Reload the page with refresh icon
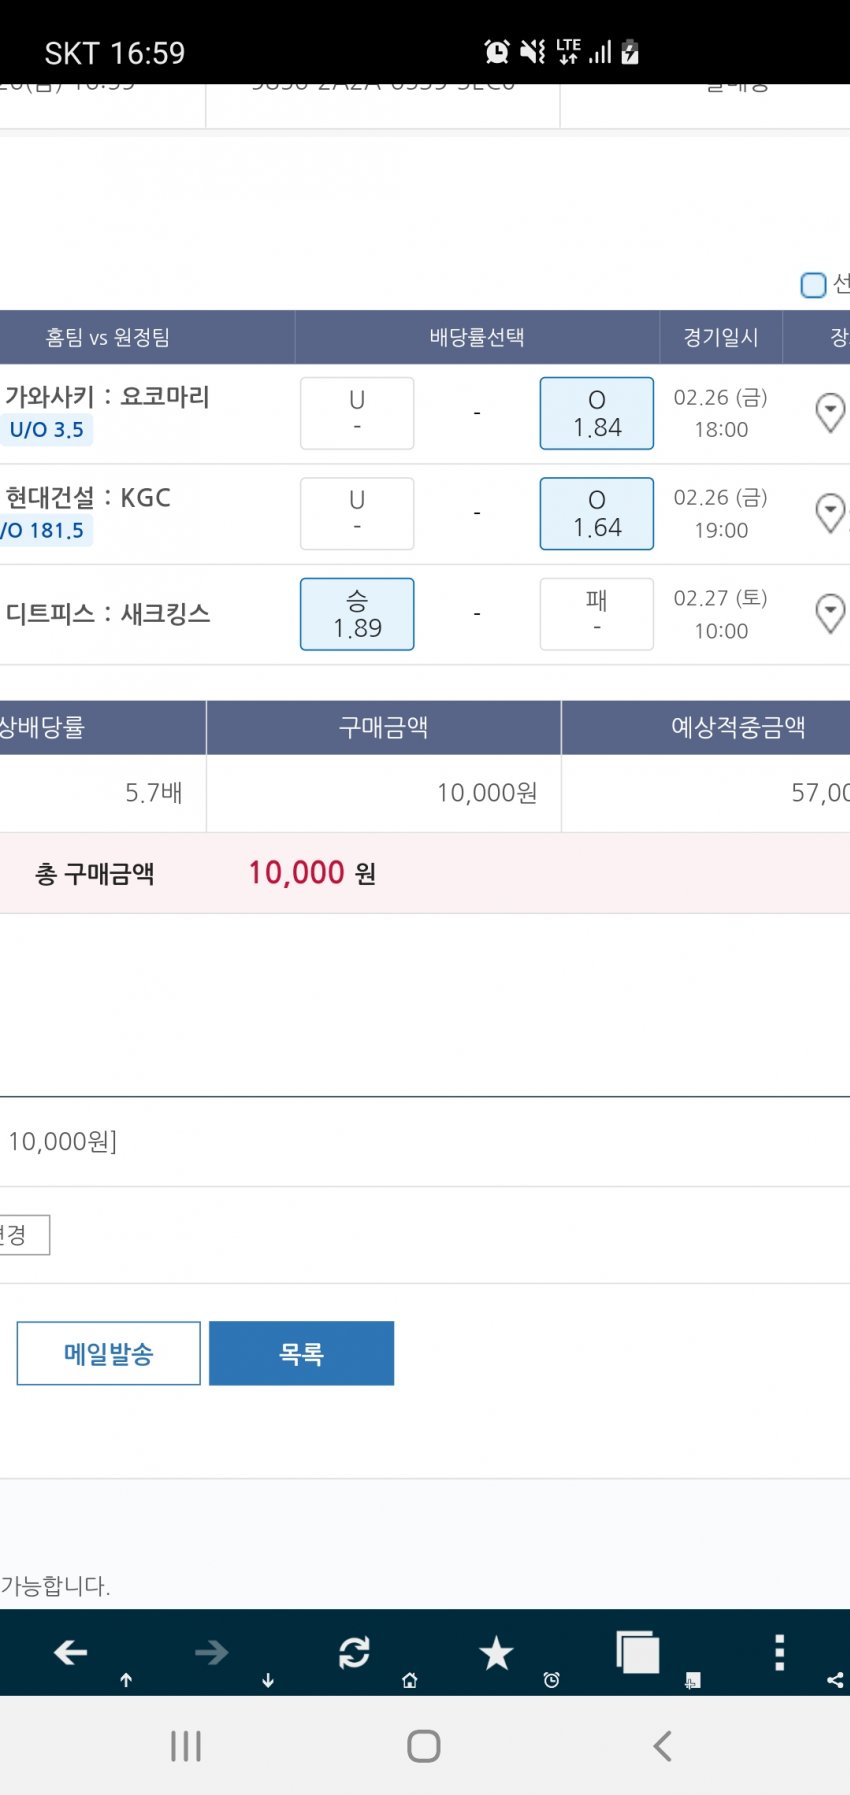Viewport: 850px width, 1795px height. click(354, 1653)
